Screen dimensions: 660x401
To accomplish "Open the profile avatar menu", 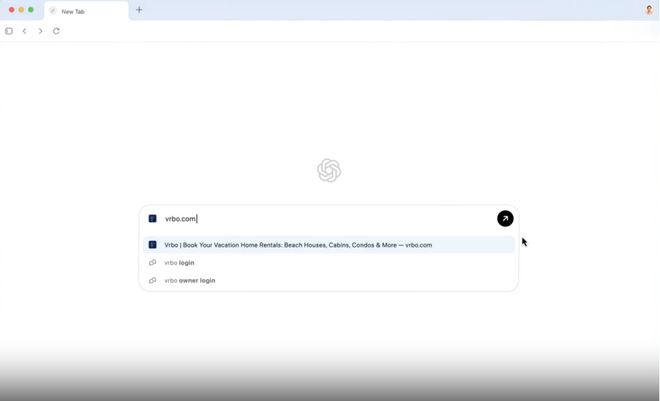I will coord(649,10).
